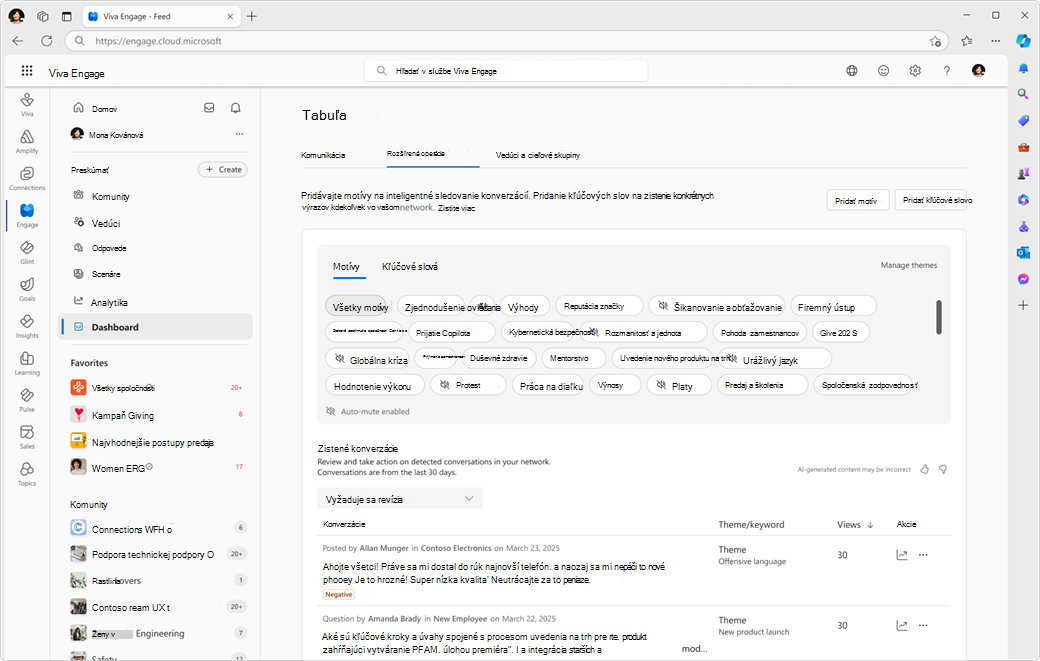Open Topics in the left rail
1040x661 pixels.
pyautogui.click(x=27, y=474)
